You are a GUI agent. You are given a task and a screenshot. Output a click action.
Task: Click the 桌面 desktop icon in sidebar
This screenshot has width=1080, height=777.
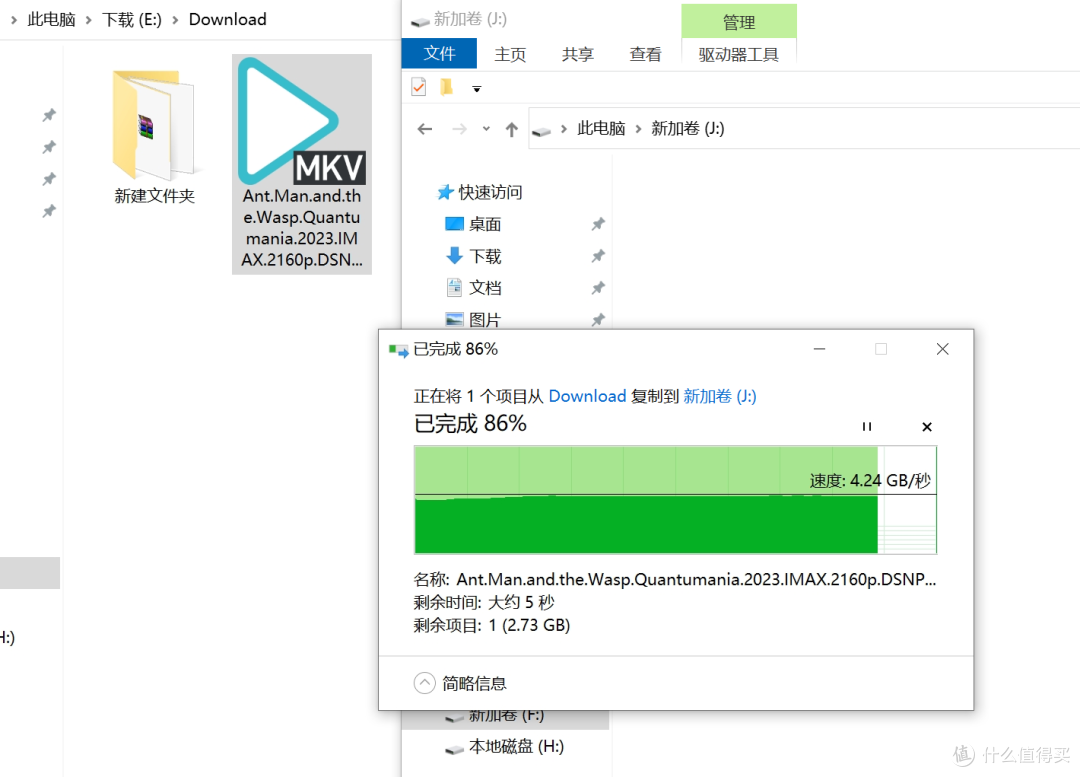tap(454, 223)
